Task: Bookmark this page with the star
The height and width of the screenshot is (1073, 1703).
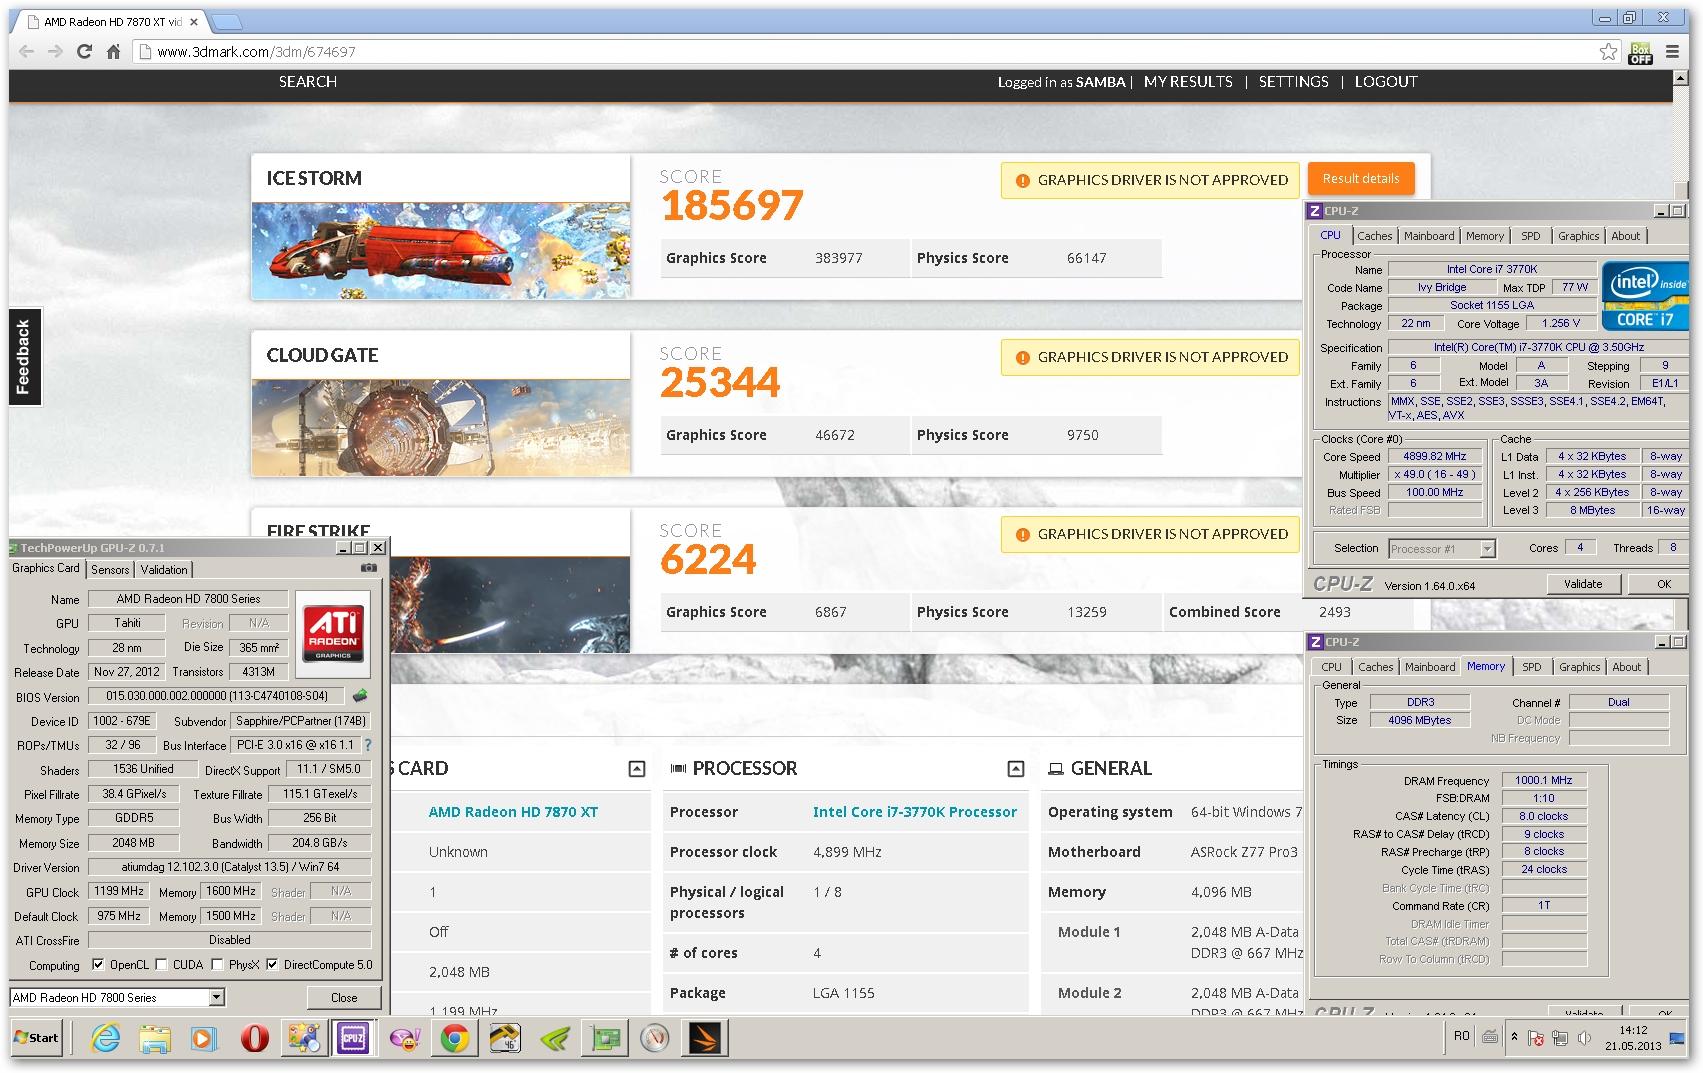Action: coord(1608,51)
